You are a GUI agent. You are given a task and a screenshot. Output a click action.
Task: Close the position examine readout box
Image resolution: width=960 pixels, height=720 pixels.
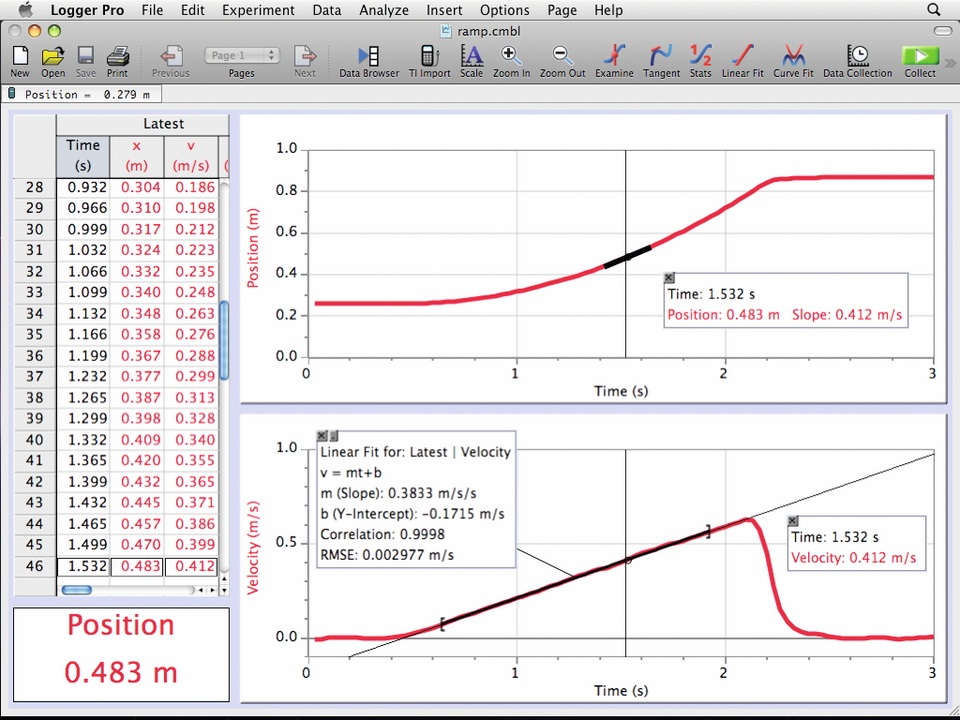(669, 278)
